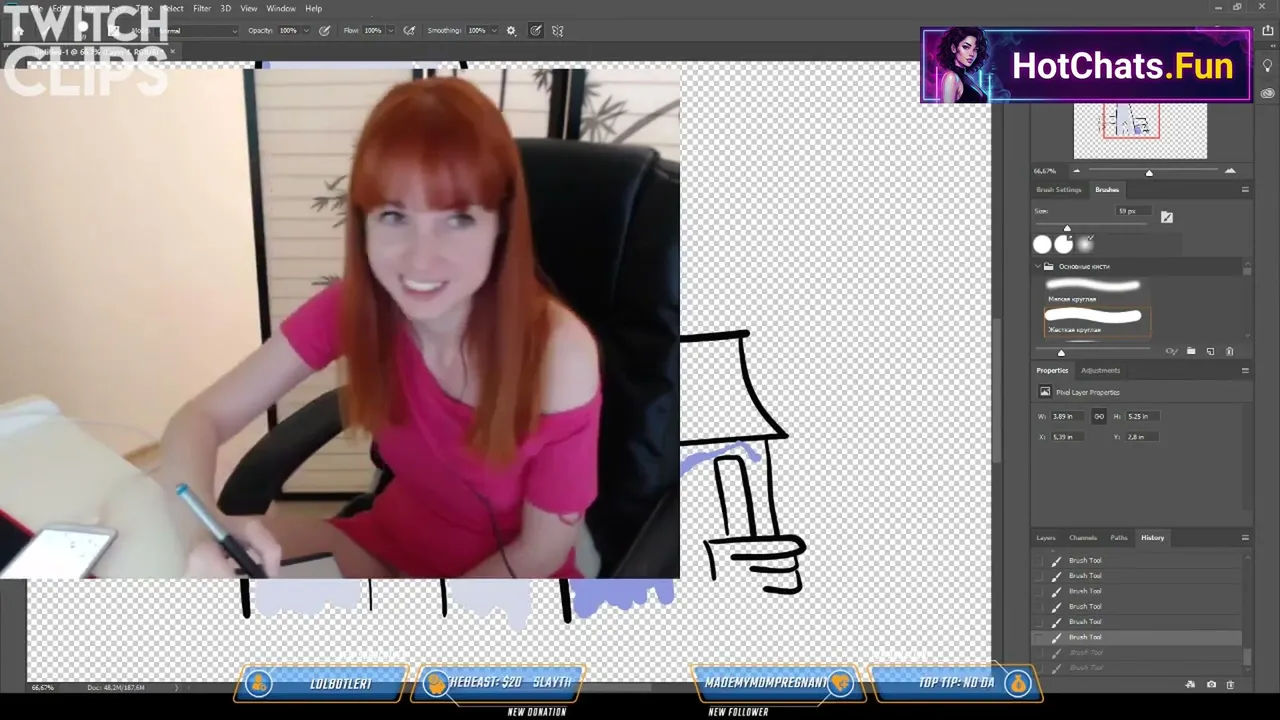Viewport: 1280px width, 720px height.
Task: Open the 3D menu
Action: [x=226, y=9]
